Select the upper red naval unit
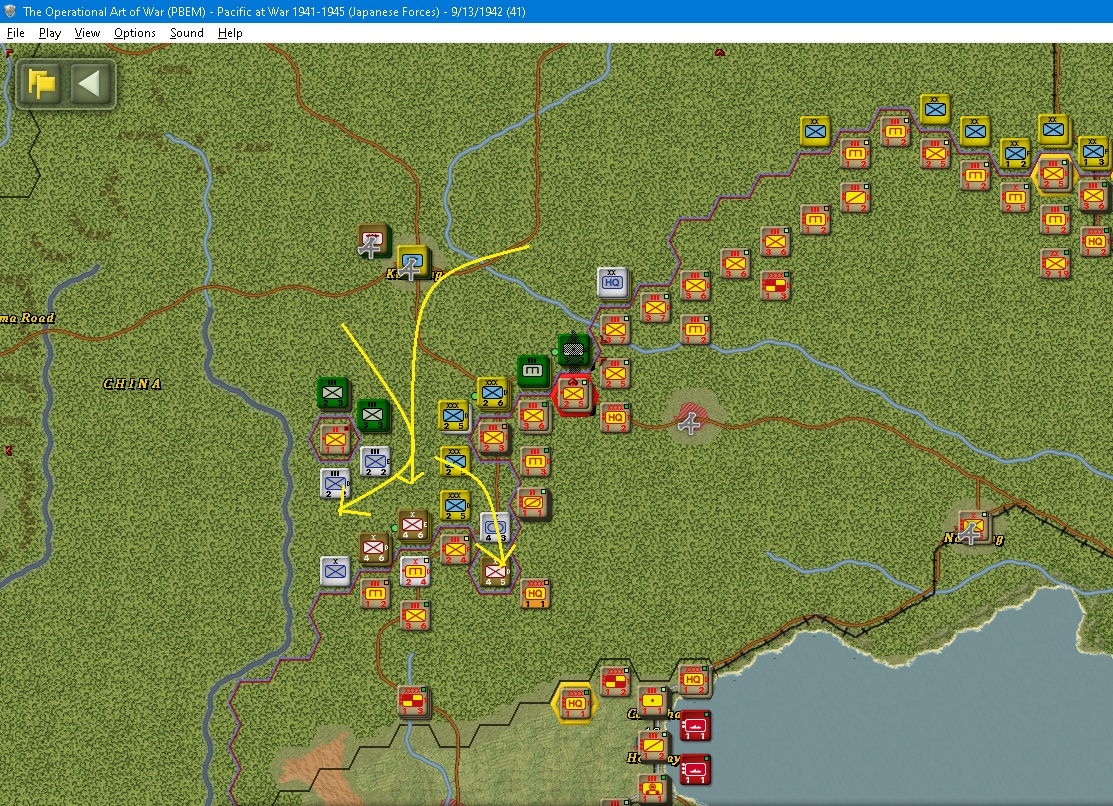The width and height of the screenshot is (1113, 806). pyautogui.click(x=695, y=726)
